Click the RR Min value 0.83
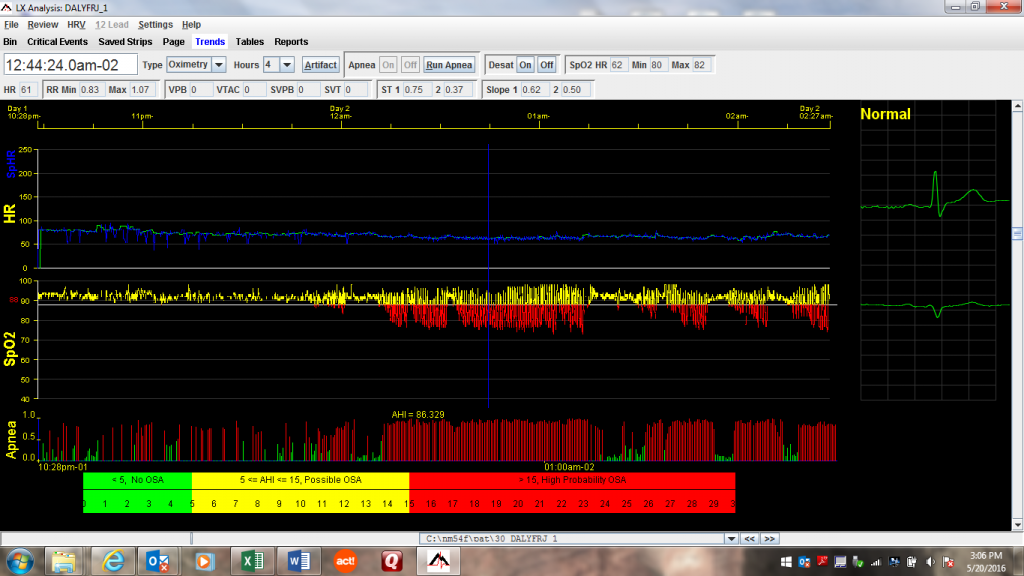The height and width of the screenshot is (576, 1024). pyautogui.click(x=91, y=89)
